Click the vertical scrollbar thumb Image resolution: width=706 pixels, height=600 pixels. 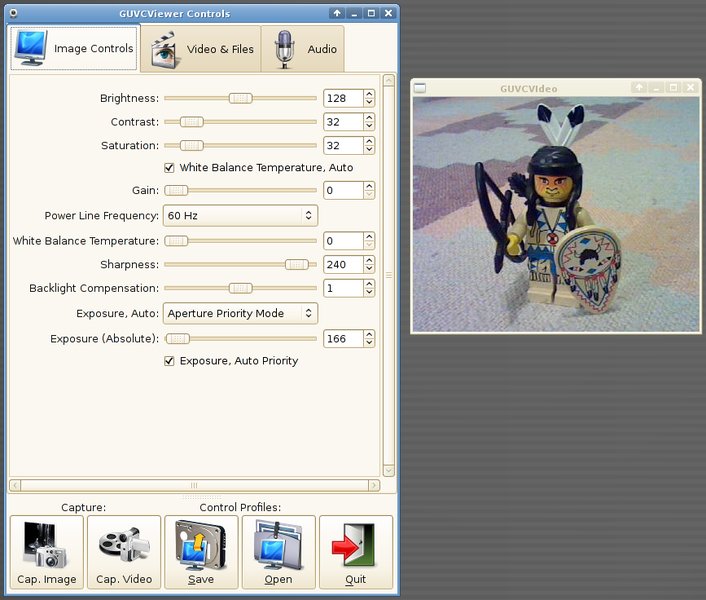(x=389, y=275)
